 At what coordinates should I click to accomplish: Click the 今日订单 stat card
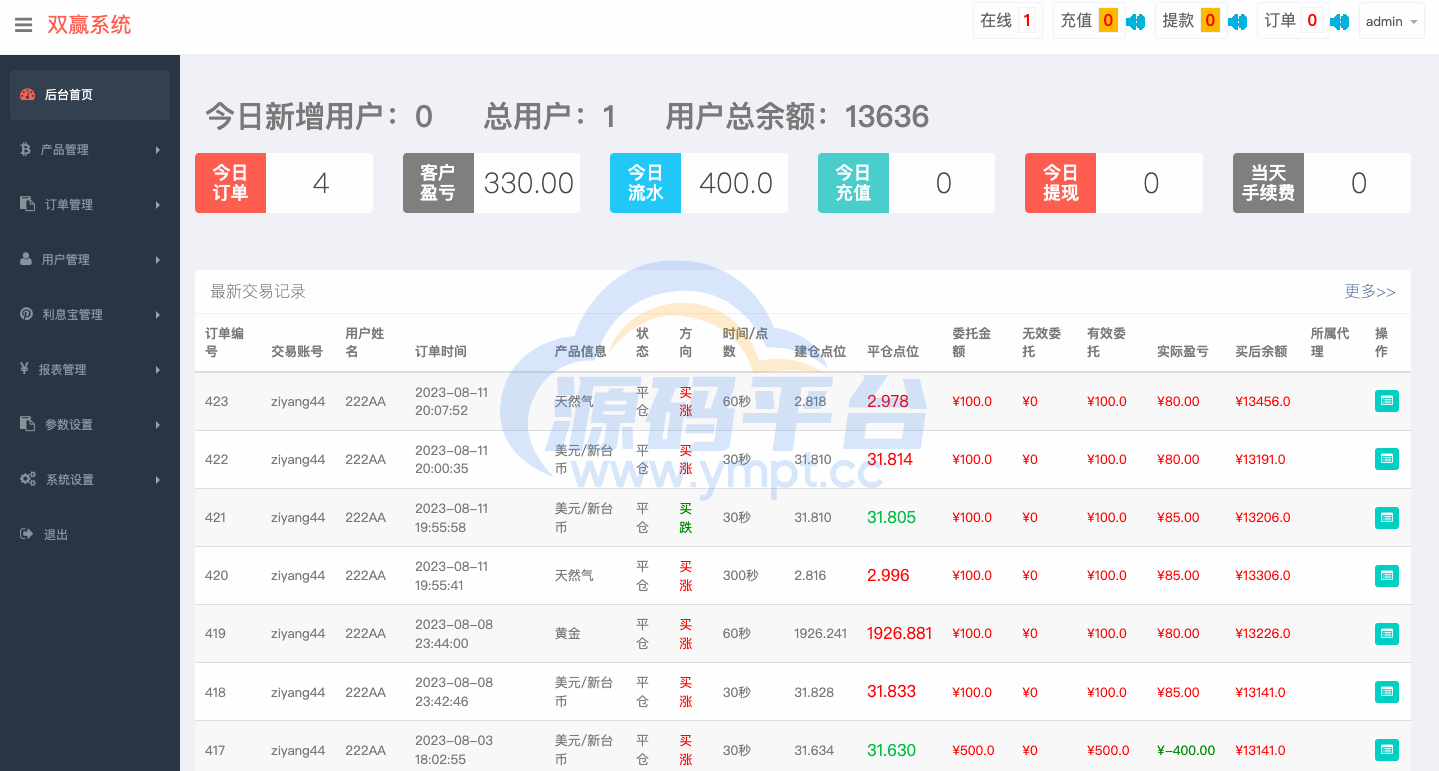pyautogui.click(x=284, y=183)
